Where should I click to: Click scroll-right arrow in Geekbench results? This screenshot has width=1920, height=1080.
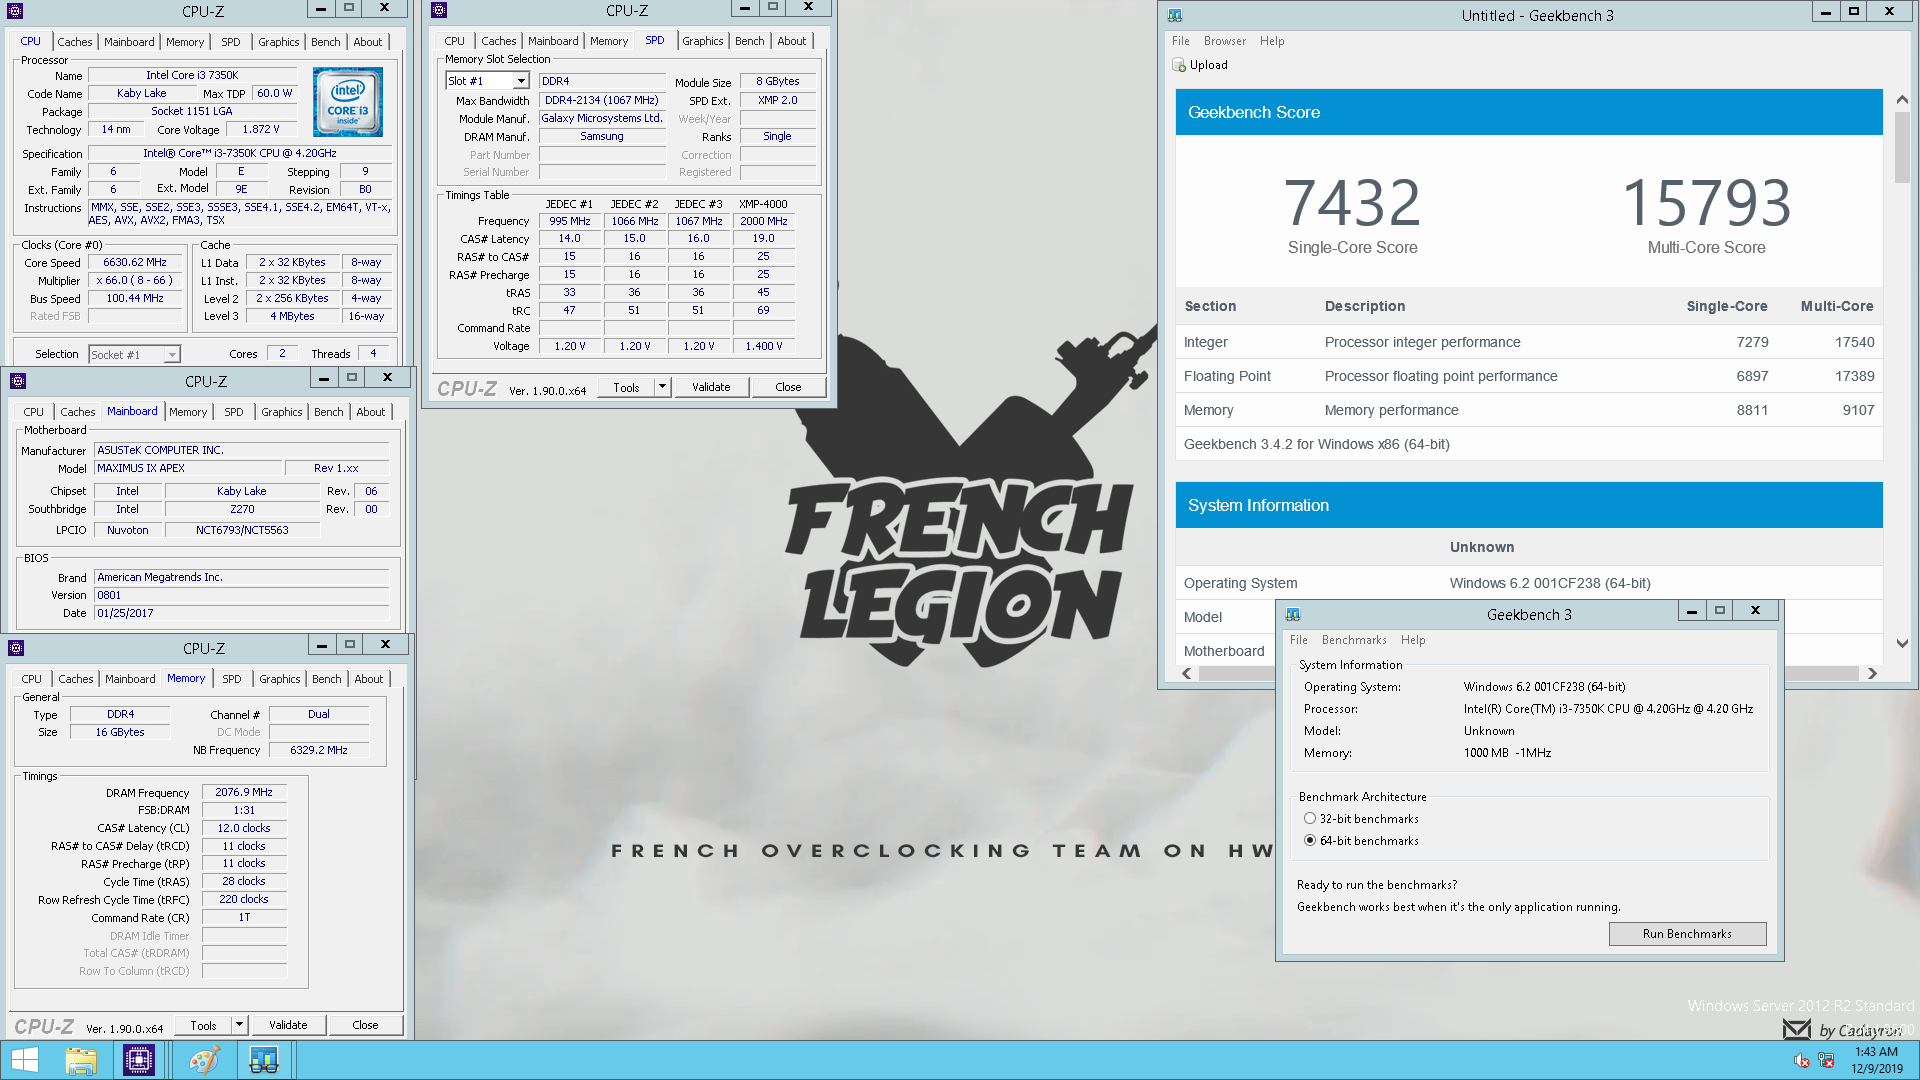tap(1872, 674)
